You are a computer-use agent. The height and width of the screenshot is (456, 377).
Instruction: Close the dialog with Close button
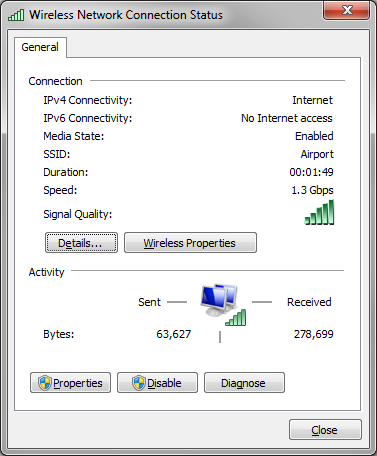click(325, 430)
